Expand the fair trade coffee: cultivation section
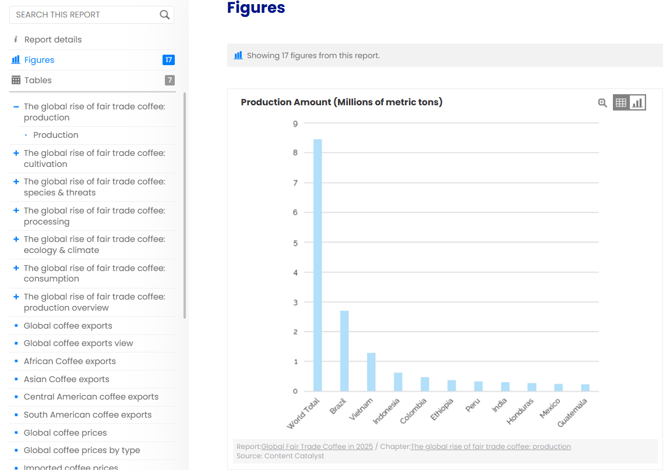The width and height of the screenshot is (670, 474). tap(15, 154)
